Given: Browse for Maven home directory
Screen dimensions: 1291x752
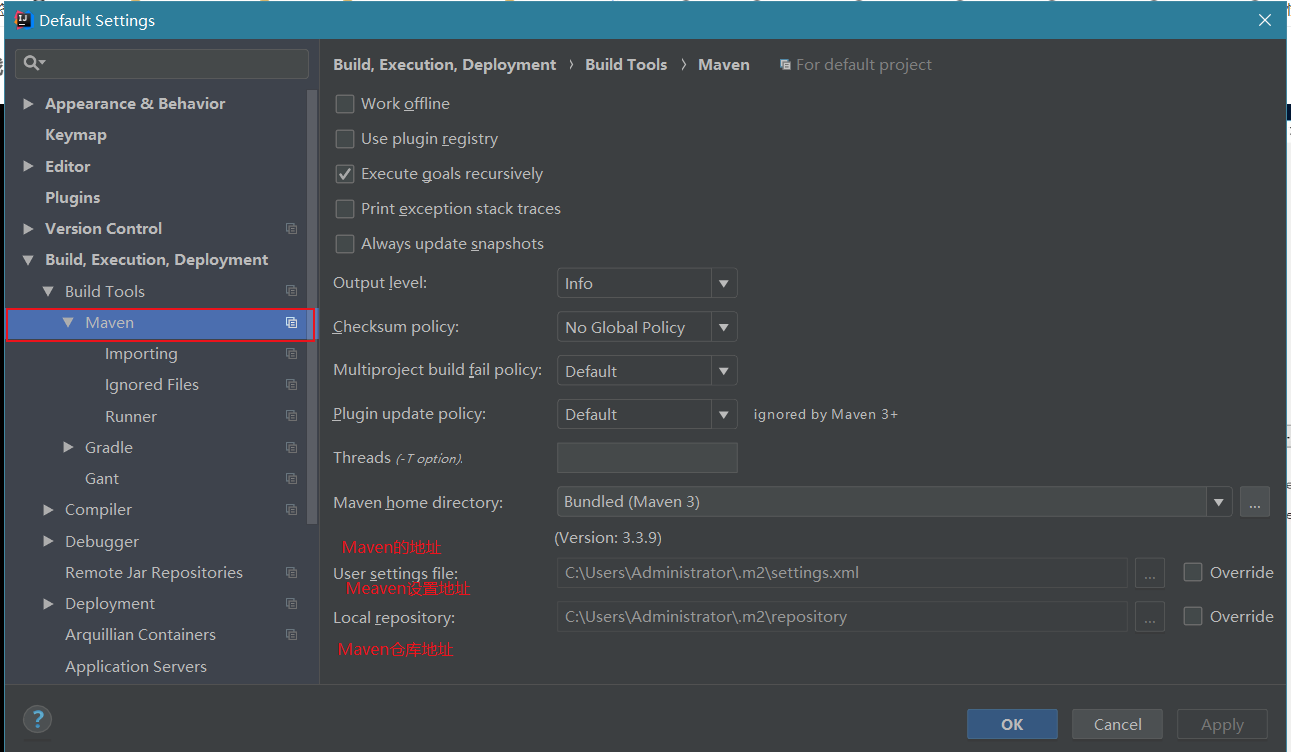Looking at the screenshot, I should pos(1255,502).
